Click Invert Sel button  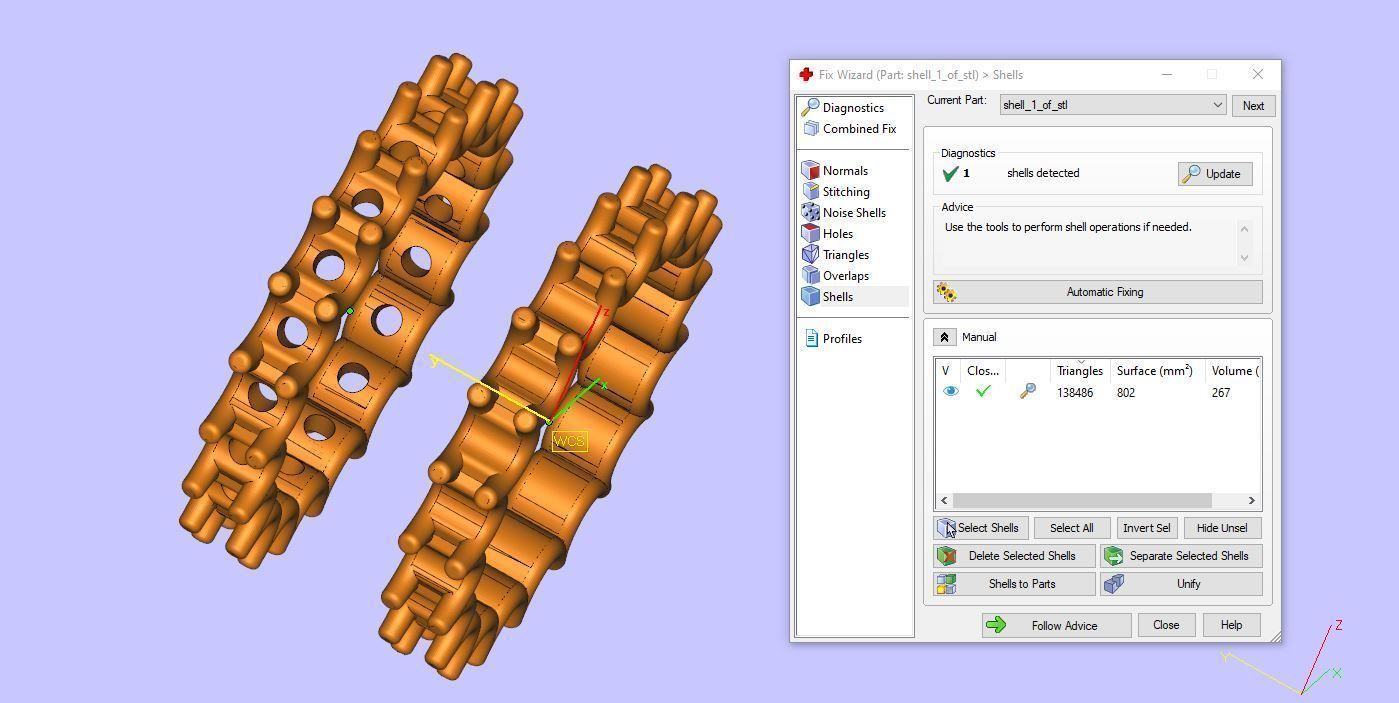point(1146,528)
